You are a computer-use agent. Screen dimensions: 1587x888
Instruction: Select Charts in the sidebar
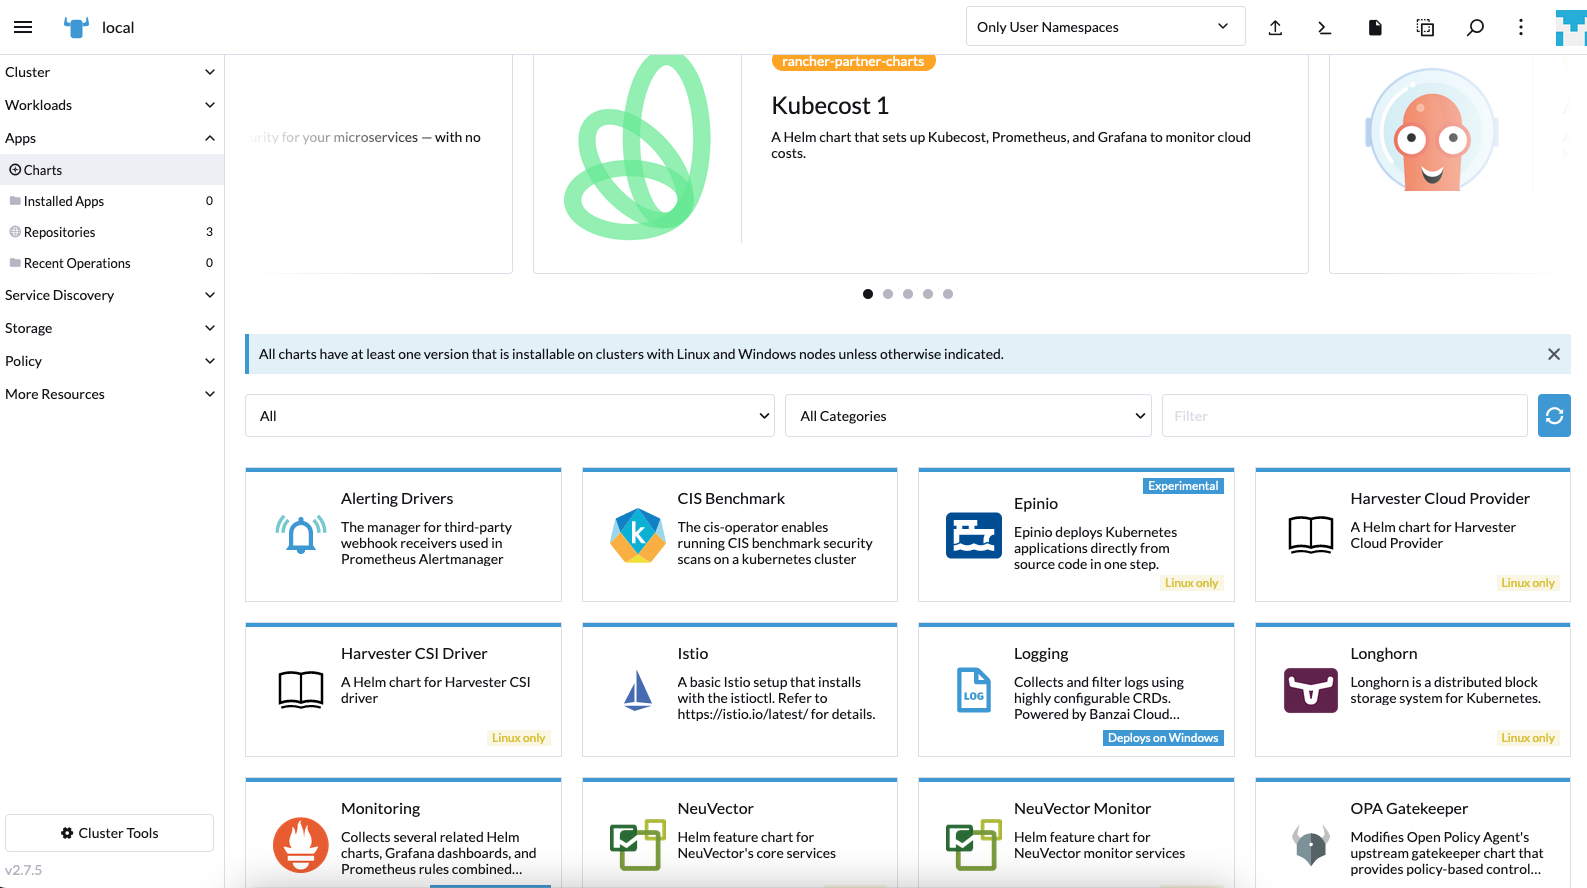(x=112, y=170)
